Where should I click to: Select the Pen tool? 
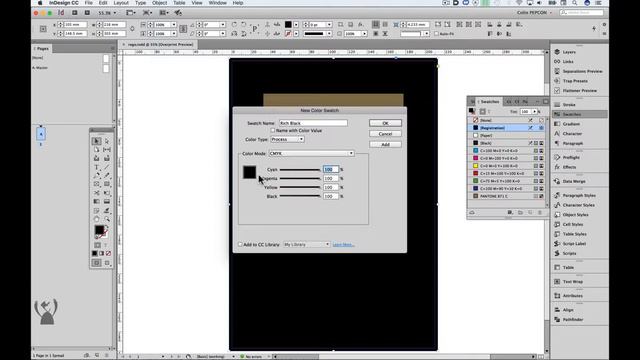tap(97, 176)
